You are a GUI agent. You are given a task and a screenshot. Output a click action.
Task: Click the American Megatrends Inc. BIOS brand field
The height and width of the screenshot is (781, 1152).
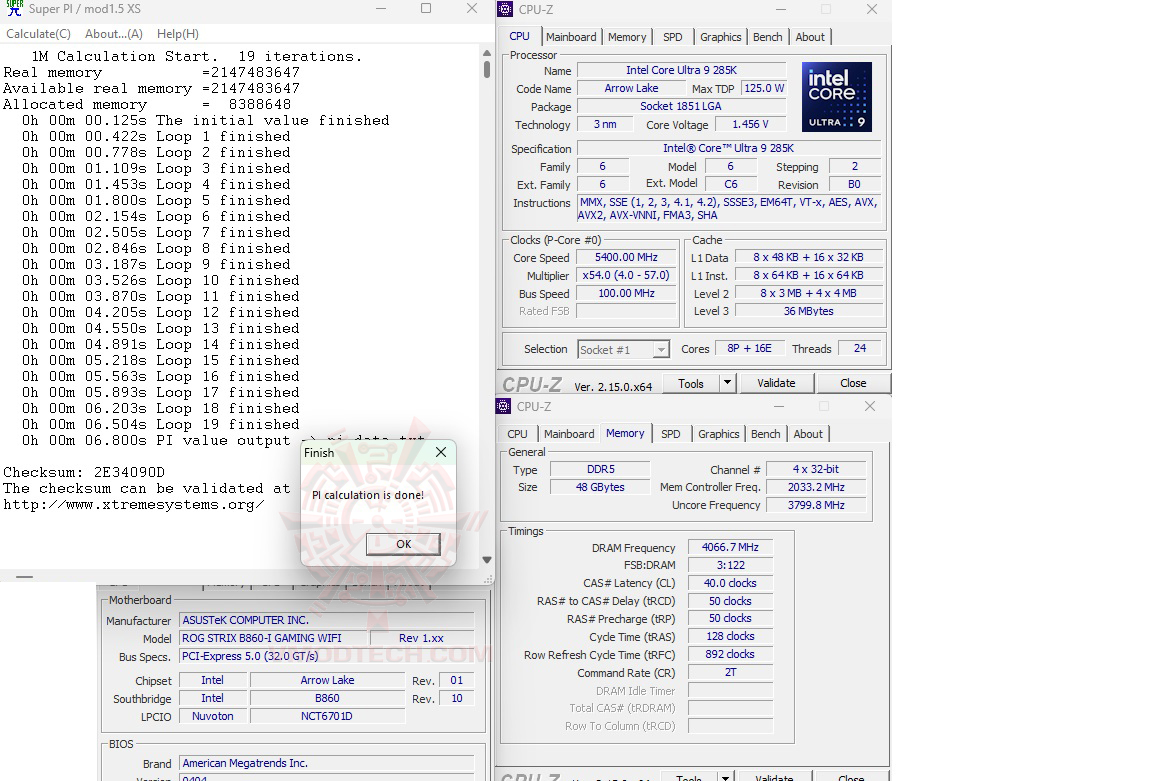coord(327,763)
